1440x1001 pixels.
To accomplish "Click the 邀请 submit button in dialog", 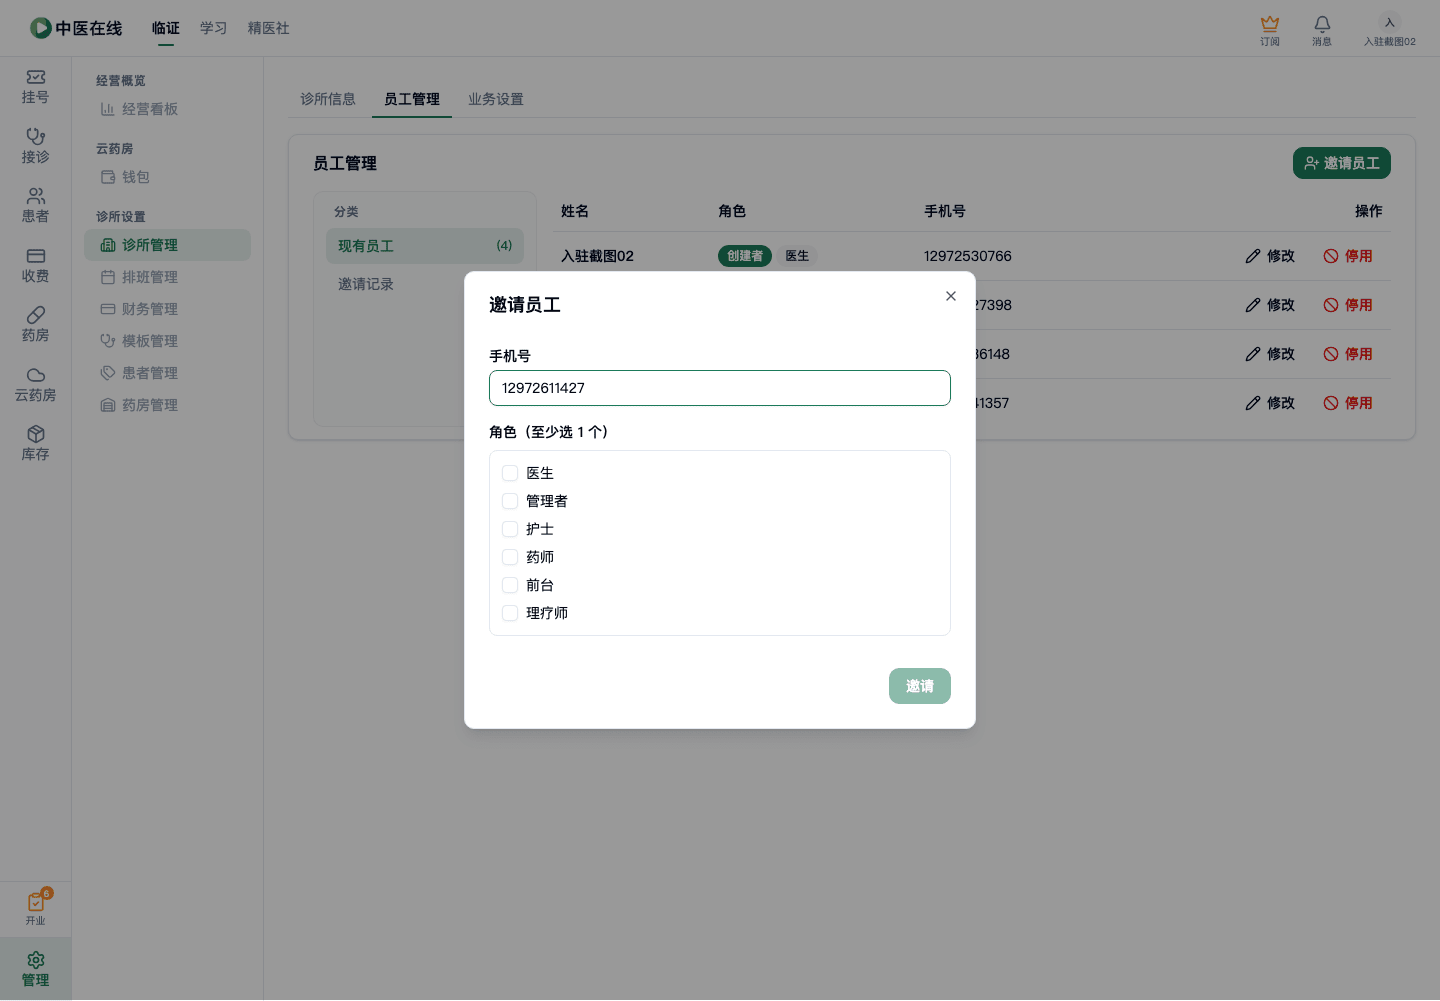I will click(x=920, y=686).
